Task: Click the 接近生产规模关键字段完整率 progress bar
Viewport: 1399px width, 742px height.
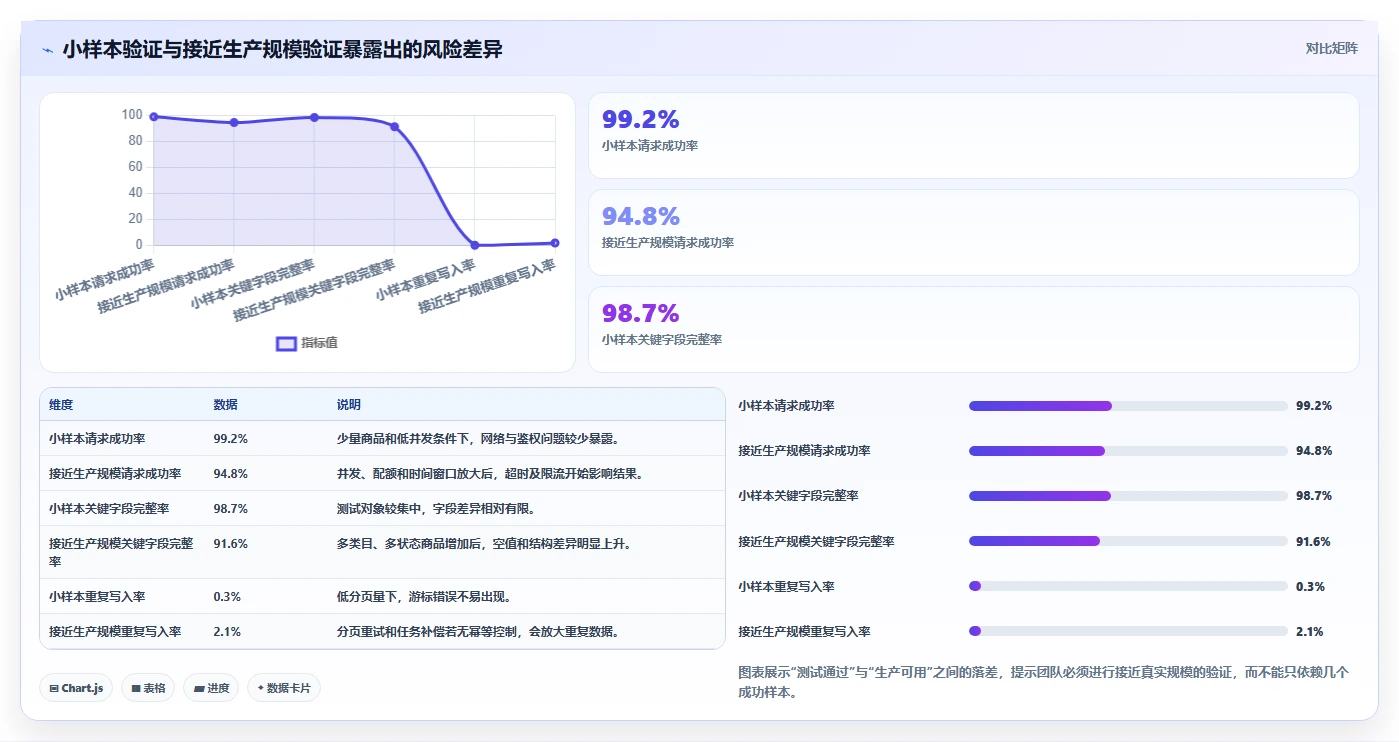Action: 1128,541
